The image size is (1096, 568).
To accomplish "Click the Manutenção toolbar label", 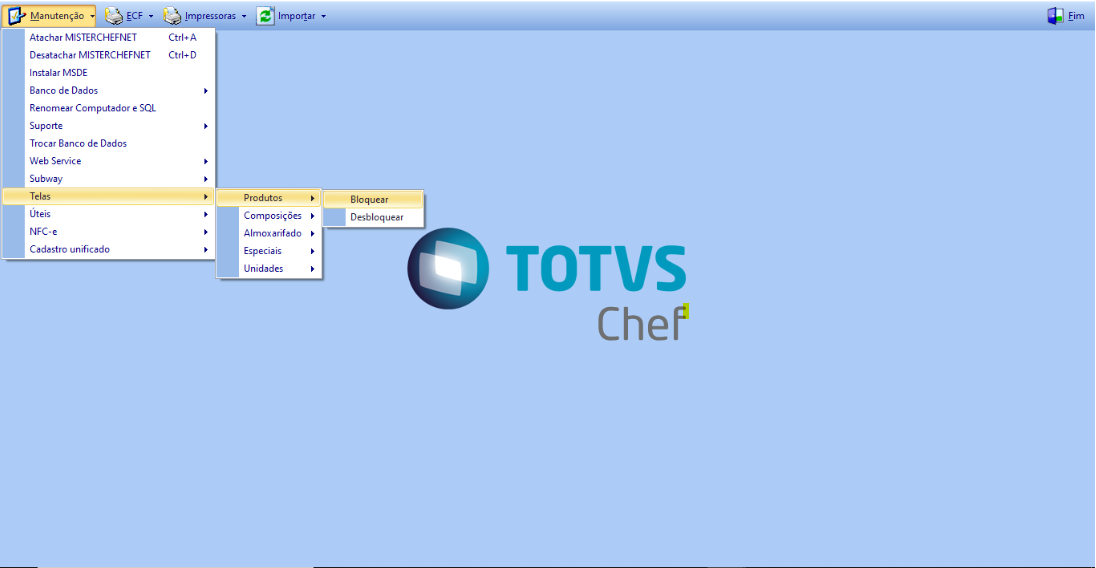I will [x=57, y=16].
